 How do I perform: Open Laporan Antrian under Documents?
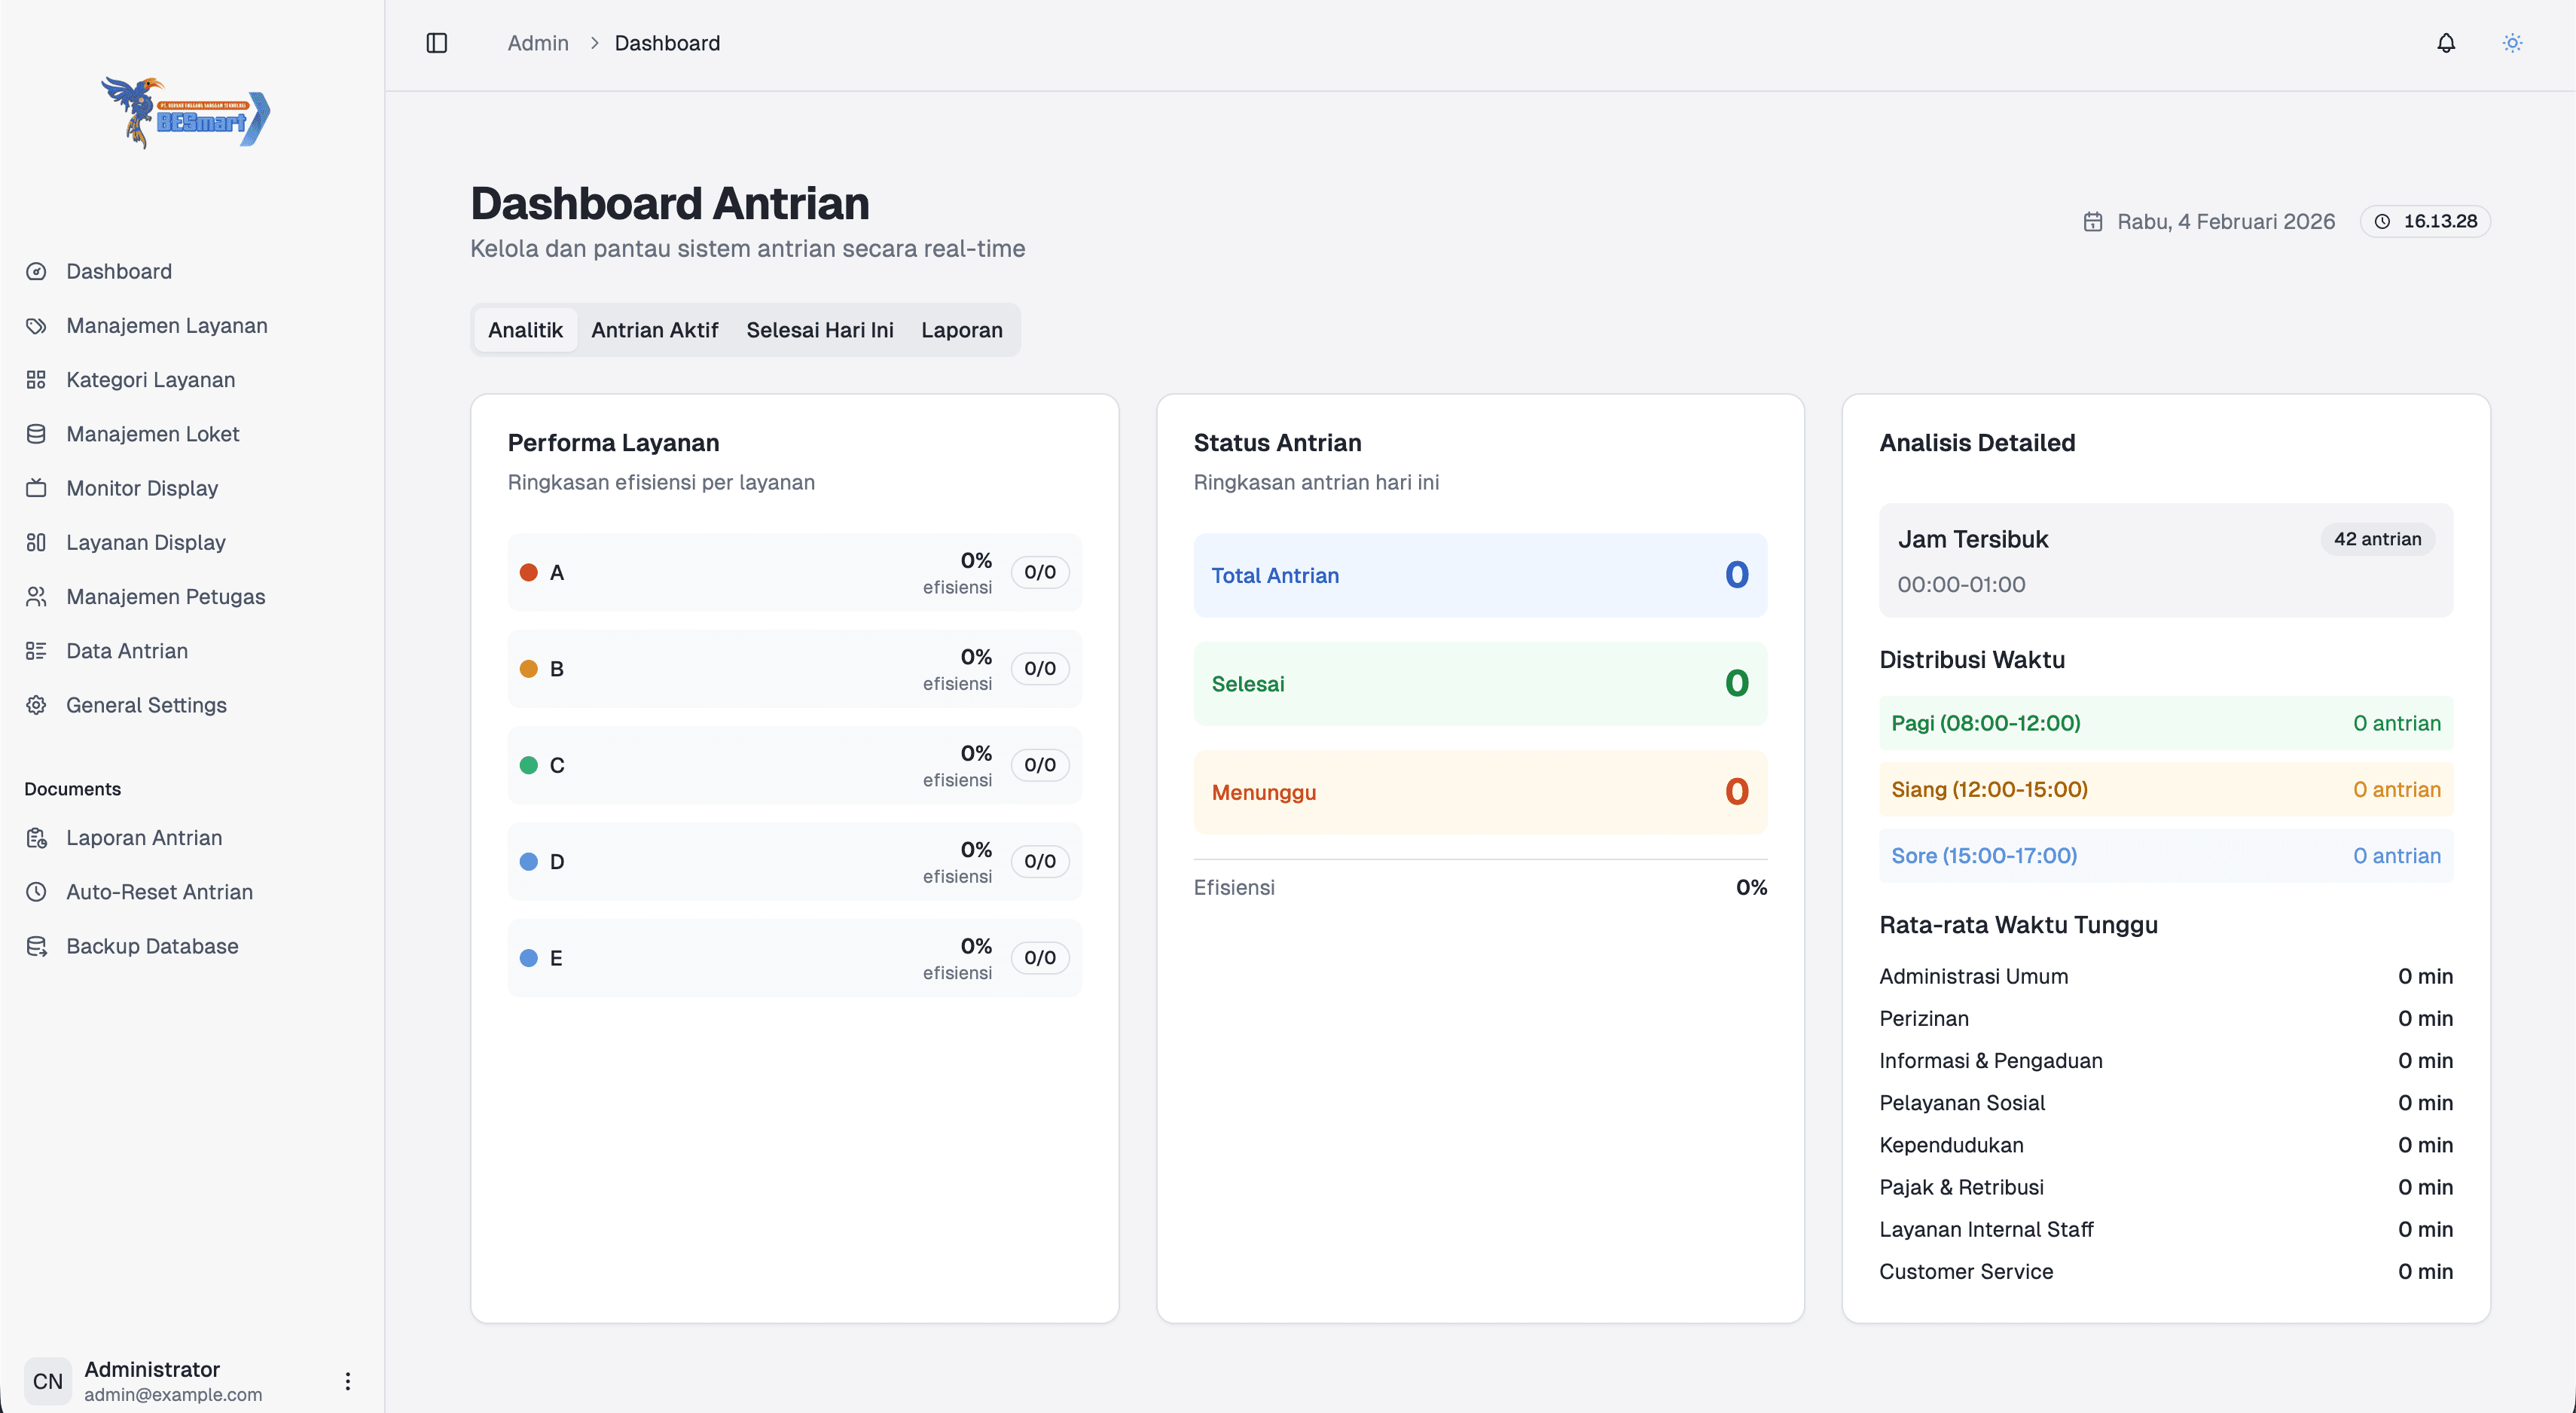click(x=144, y=838)
